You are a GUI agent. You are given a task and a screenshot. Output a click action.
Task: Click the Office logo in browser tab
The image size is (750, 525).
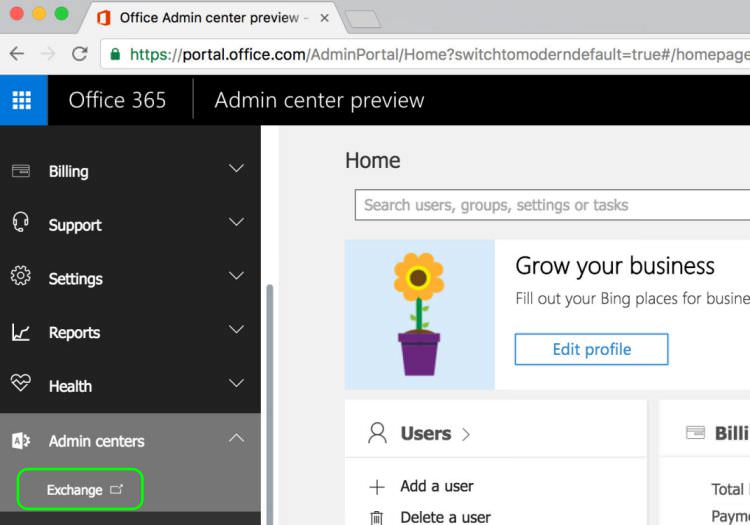coord(104,18)
